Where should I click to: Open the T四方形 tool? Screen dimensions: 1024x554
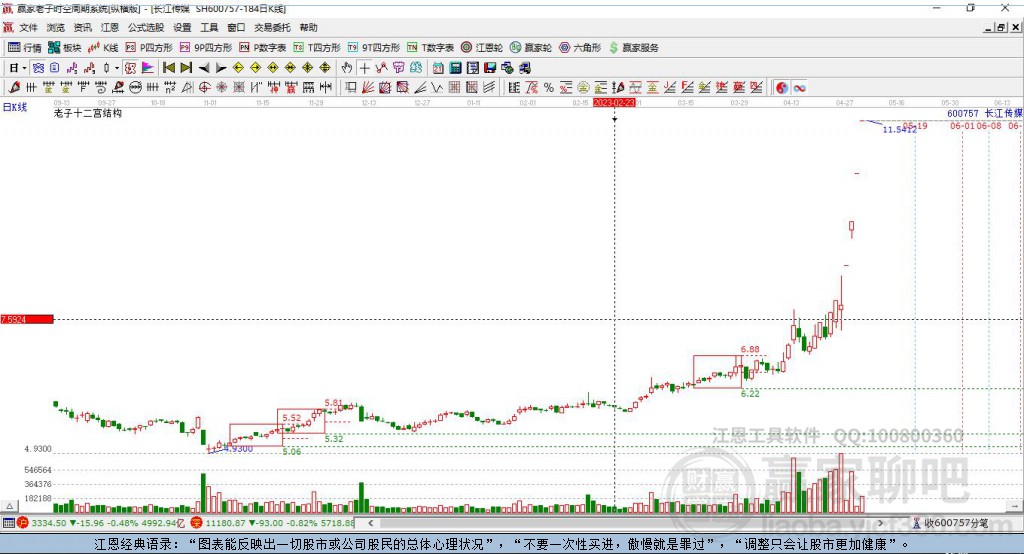pos(317,48)
